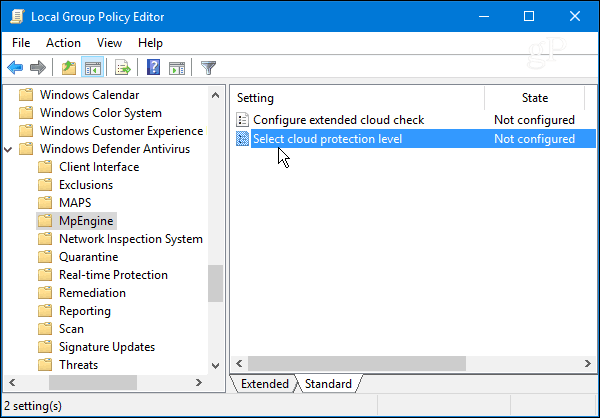Click the tree pane scroll left arrow
This screenshot has width=600, height=418.
point(12,382)
